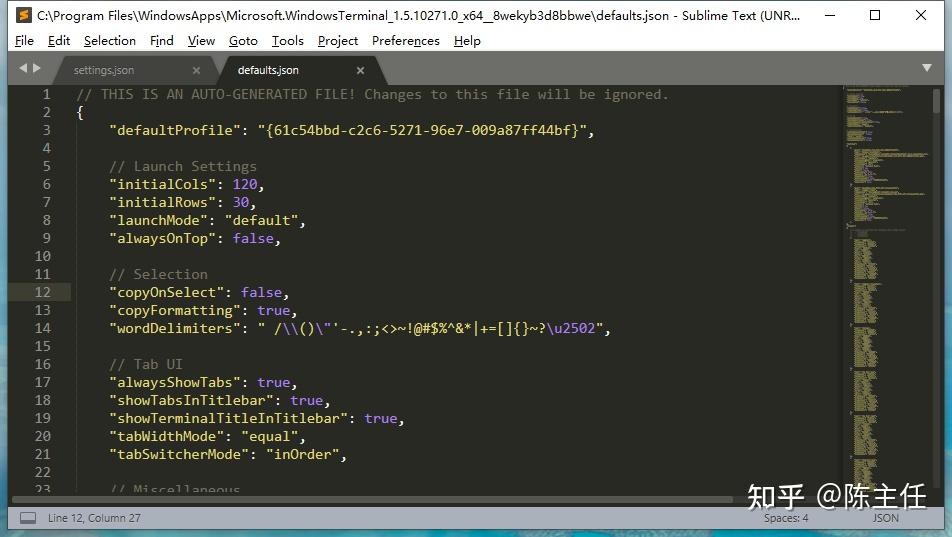Screen dimensions: 952x537
Task: Click the "tabWidthMode" key
Action: tap(166, 436)
